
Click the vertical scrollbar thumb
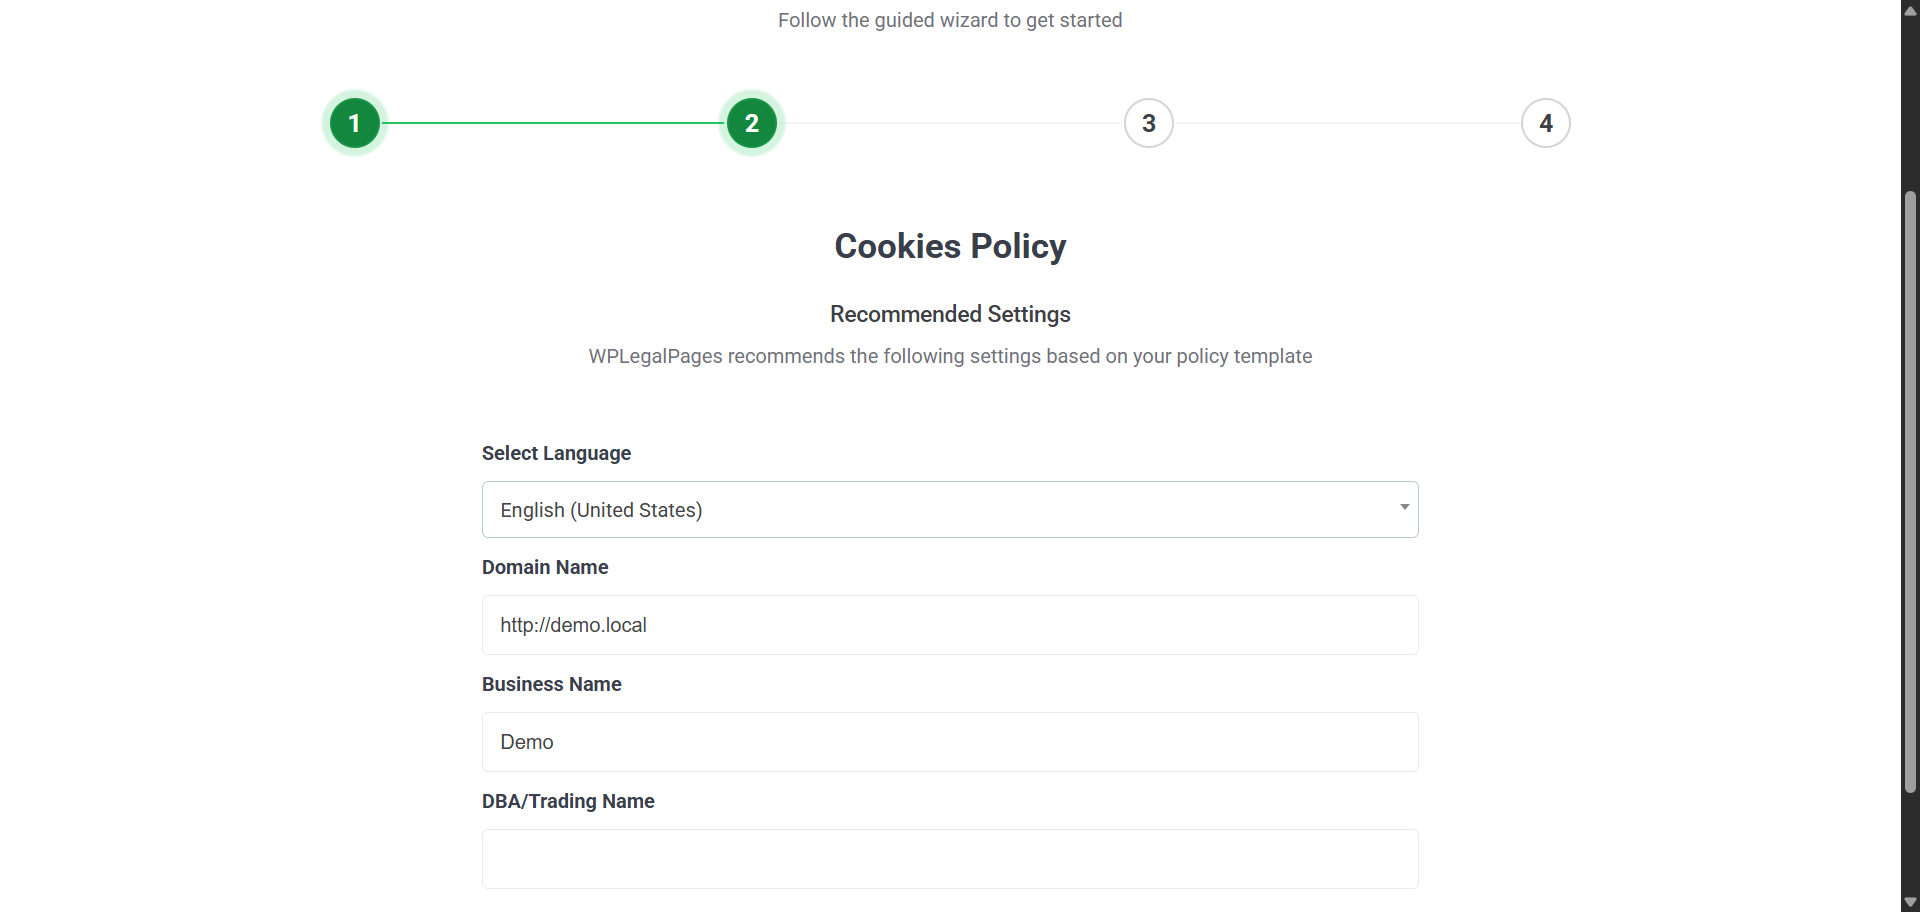click(x=1910, y=490)
